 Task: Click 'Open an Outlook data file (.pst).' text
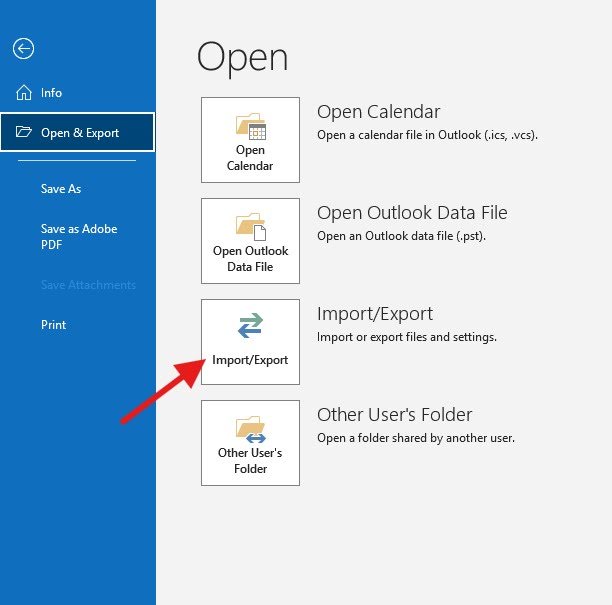pos(401,236)
